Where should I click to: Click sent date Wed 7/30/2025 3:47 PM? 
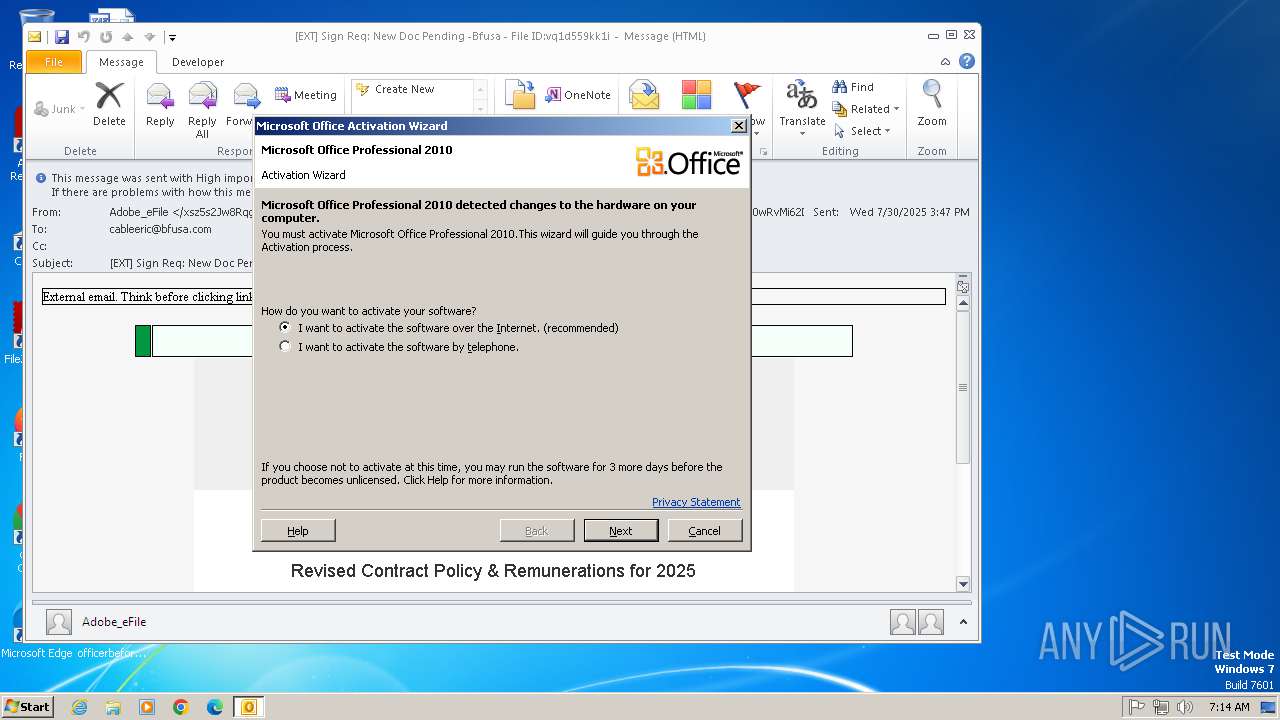click(909, 212)
